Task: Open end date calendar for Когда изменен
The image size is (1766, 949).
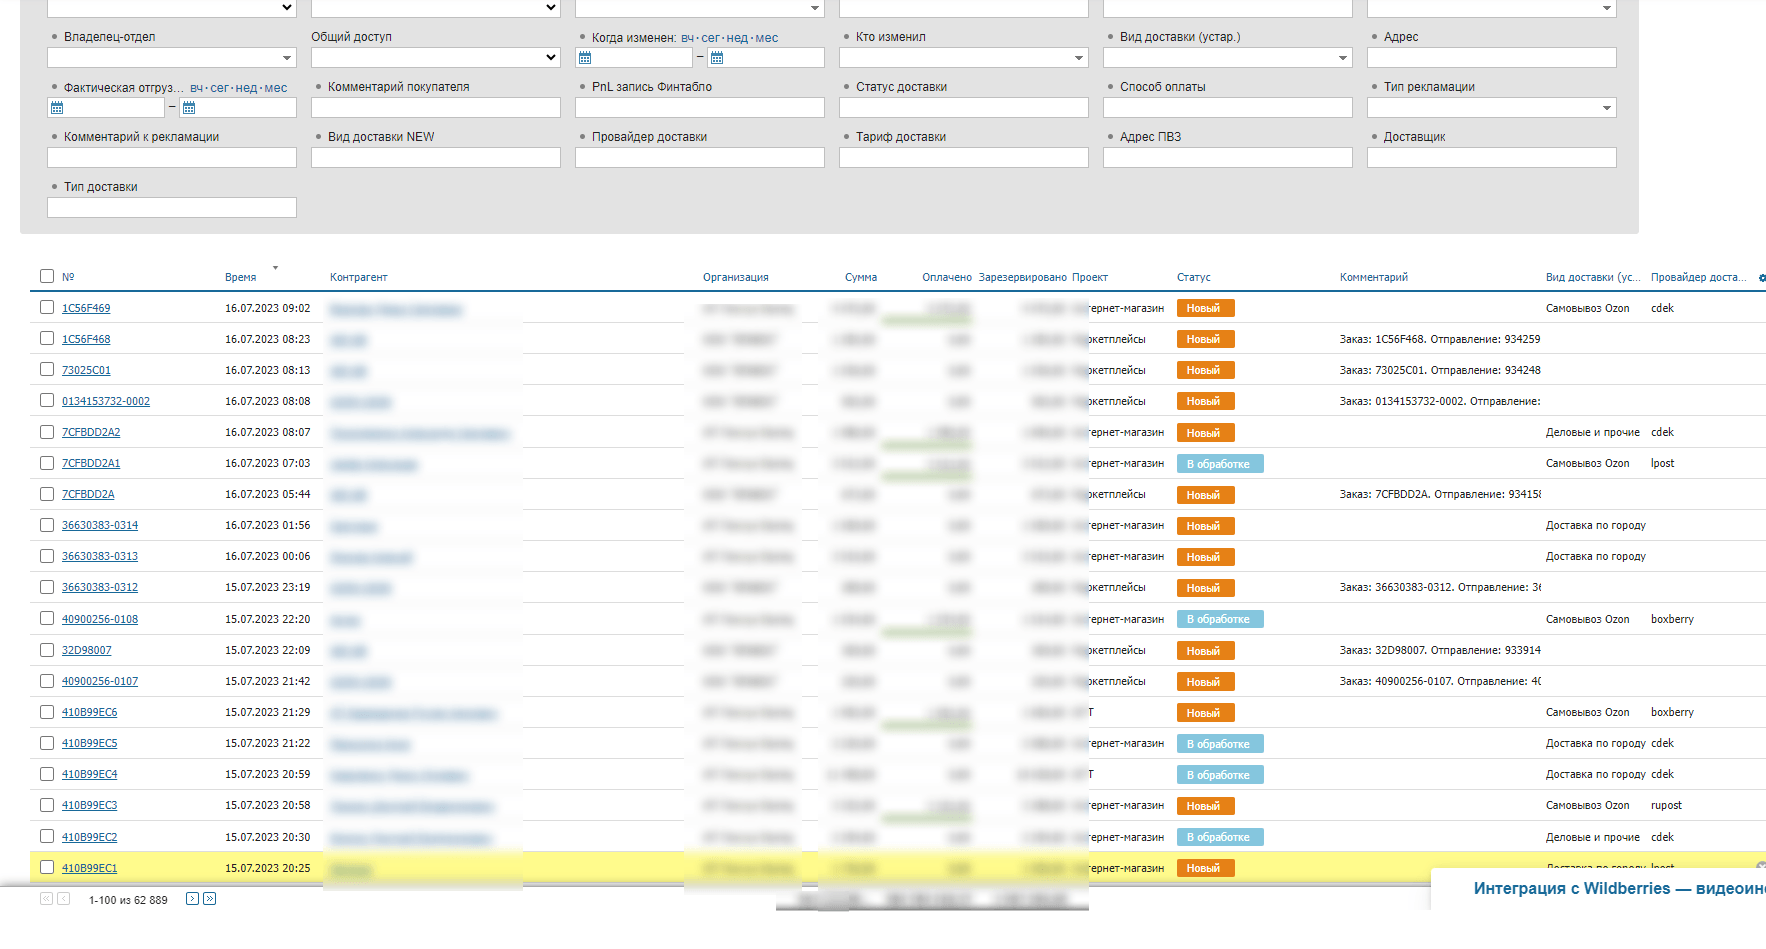Action: click(717, 58)
